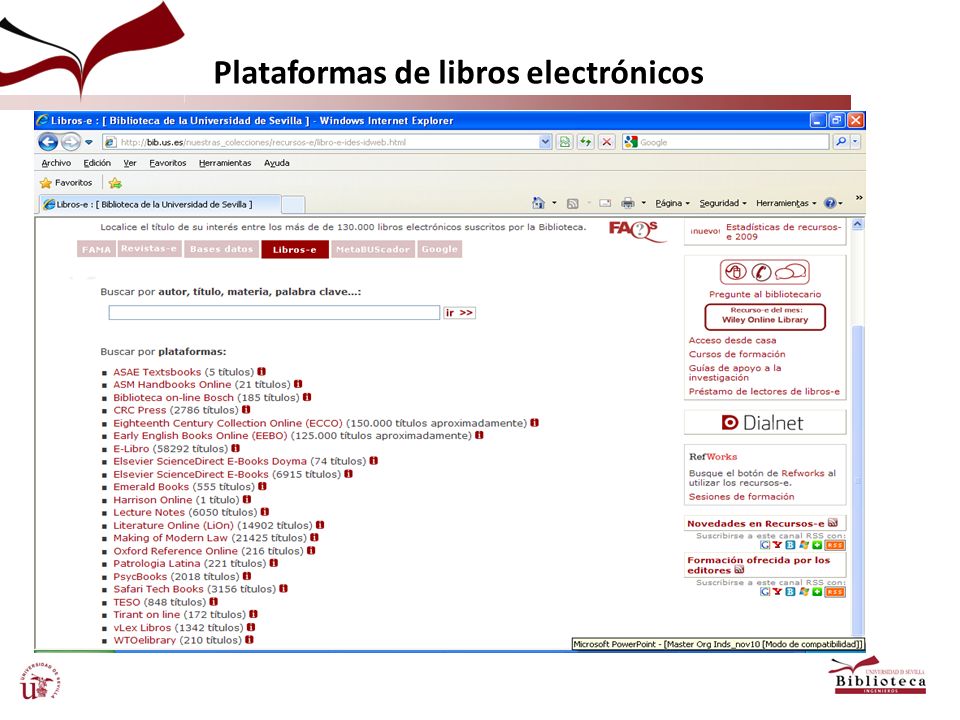Click the page vertical scrollbar thumb
This screenshot has width=960, height=720.
858,481
